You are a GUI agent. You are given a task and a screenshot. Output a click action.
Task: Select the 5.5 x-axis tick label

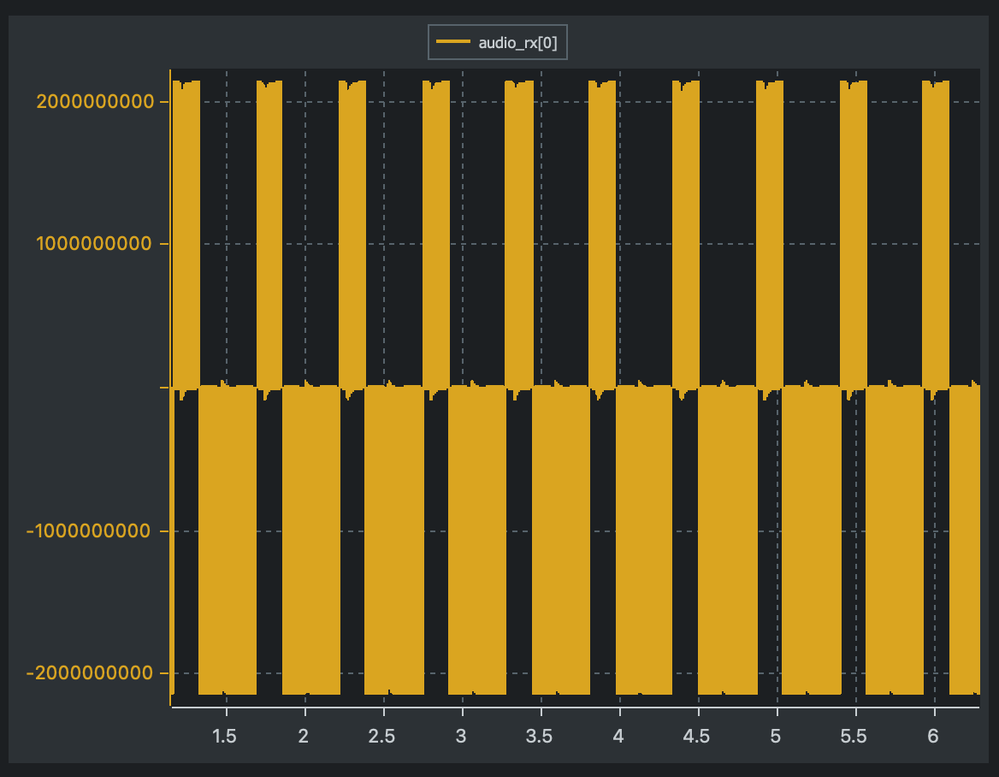coord(854,736)
